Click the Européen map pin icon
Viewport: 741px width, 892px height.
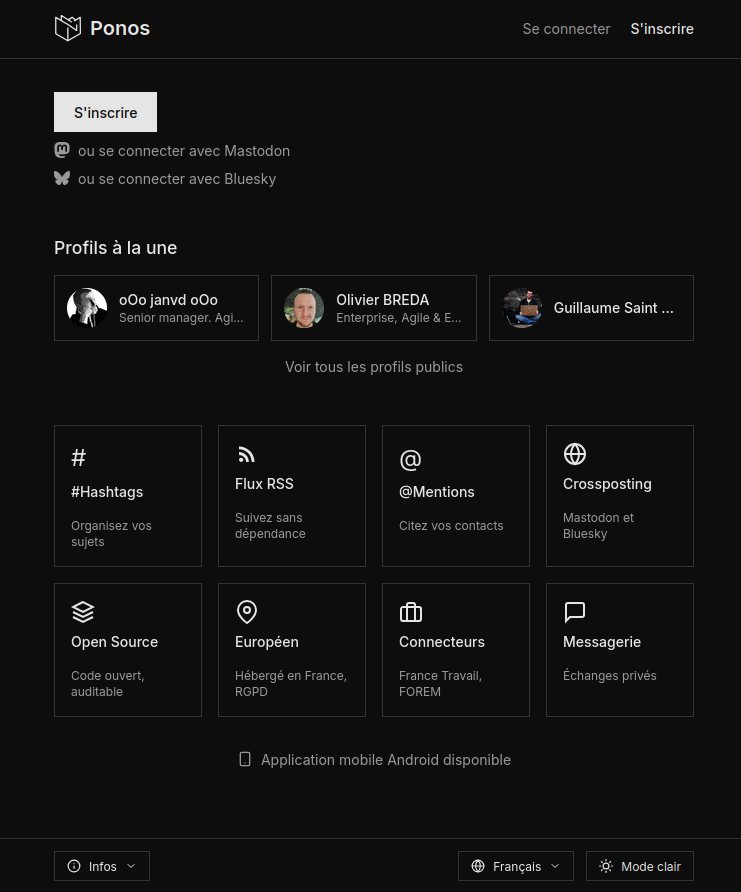click(246, 612)
